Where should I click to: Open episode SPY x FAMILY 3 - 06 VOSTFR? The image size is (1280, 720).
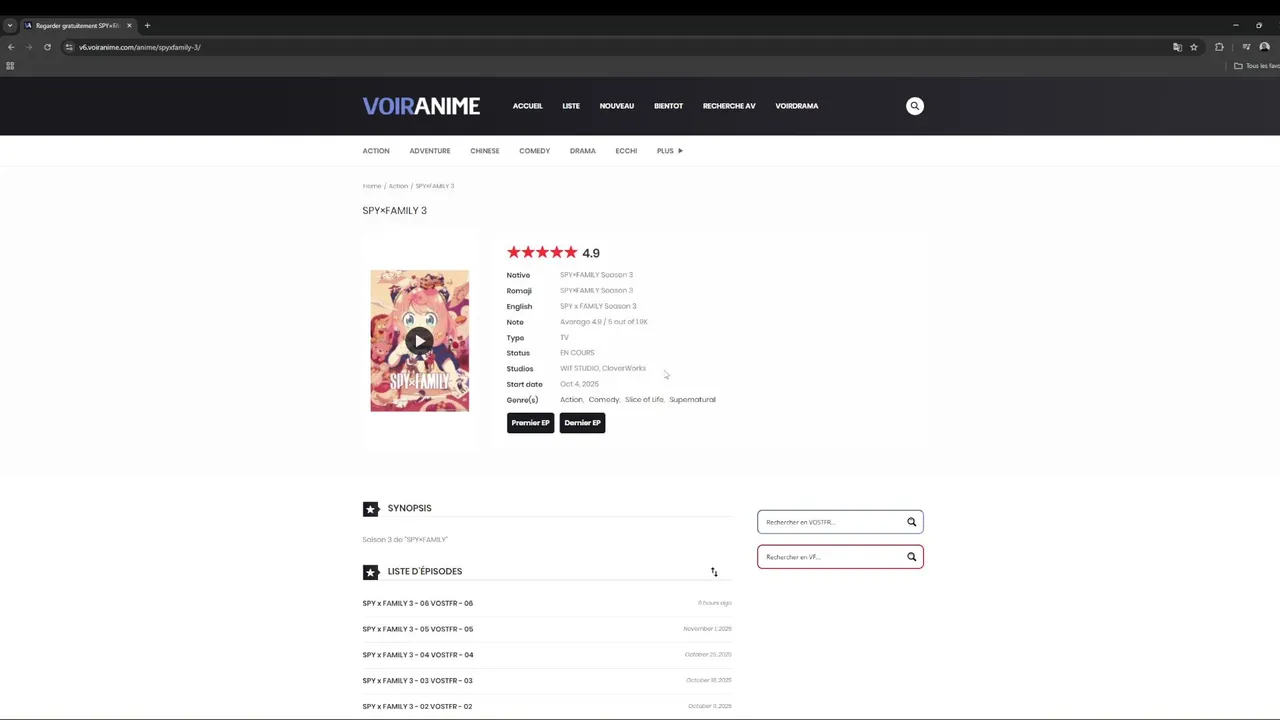[417, 603]
